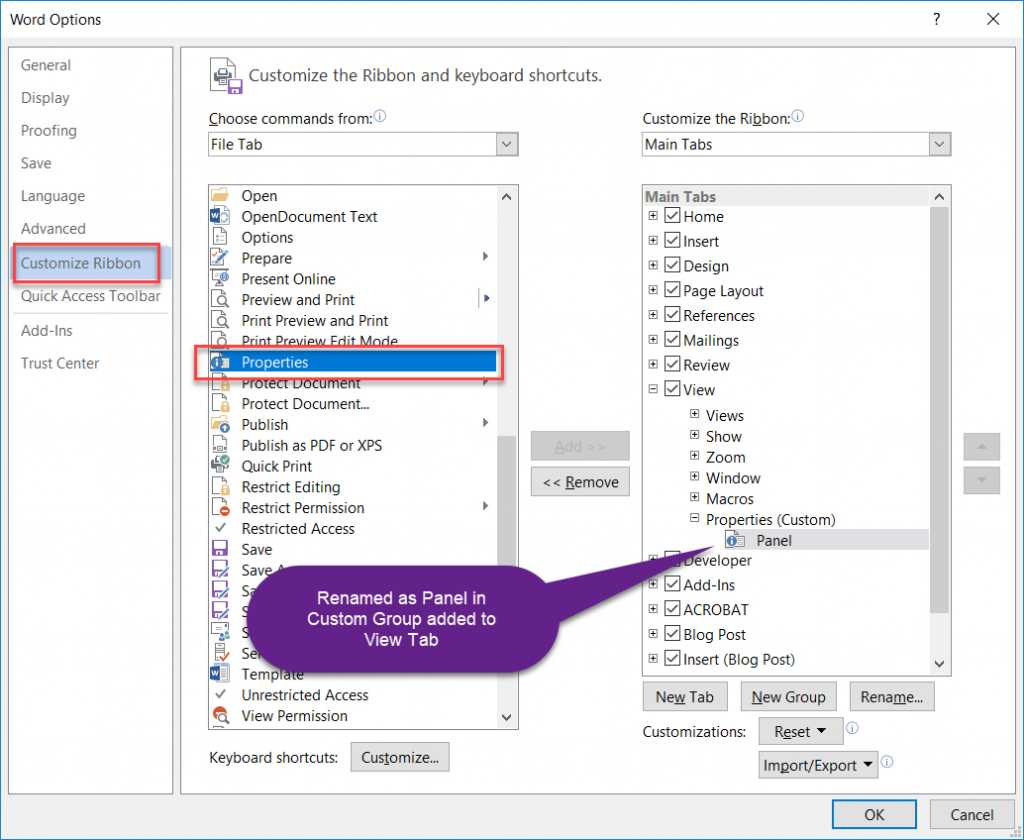This screenshot has height=840, width=1024.
Task: Uncheck the Blog Post checkbox
Action: pyautogui.click(x=672, y=634)
